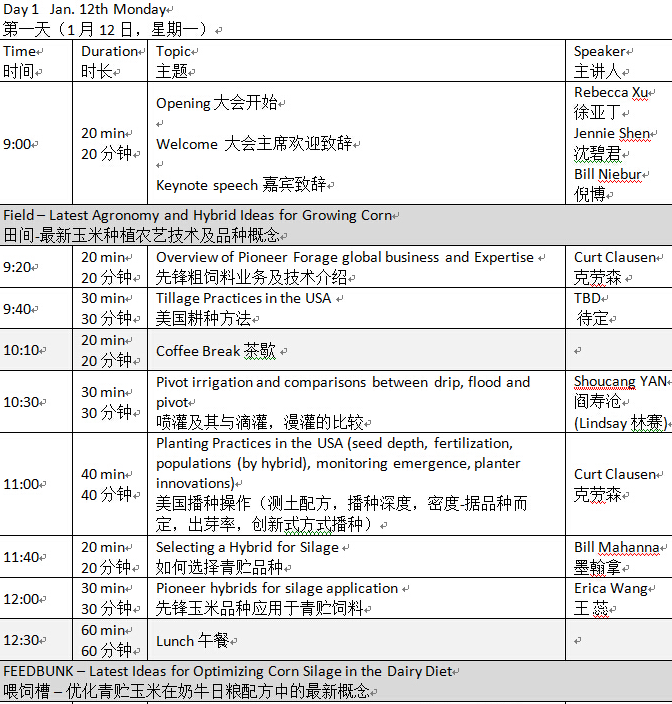
Task: Select the "Speaker" header cell
Action: [x=600, y=51]
